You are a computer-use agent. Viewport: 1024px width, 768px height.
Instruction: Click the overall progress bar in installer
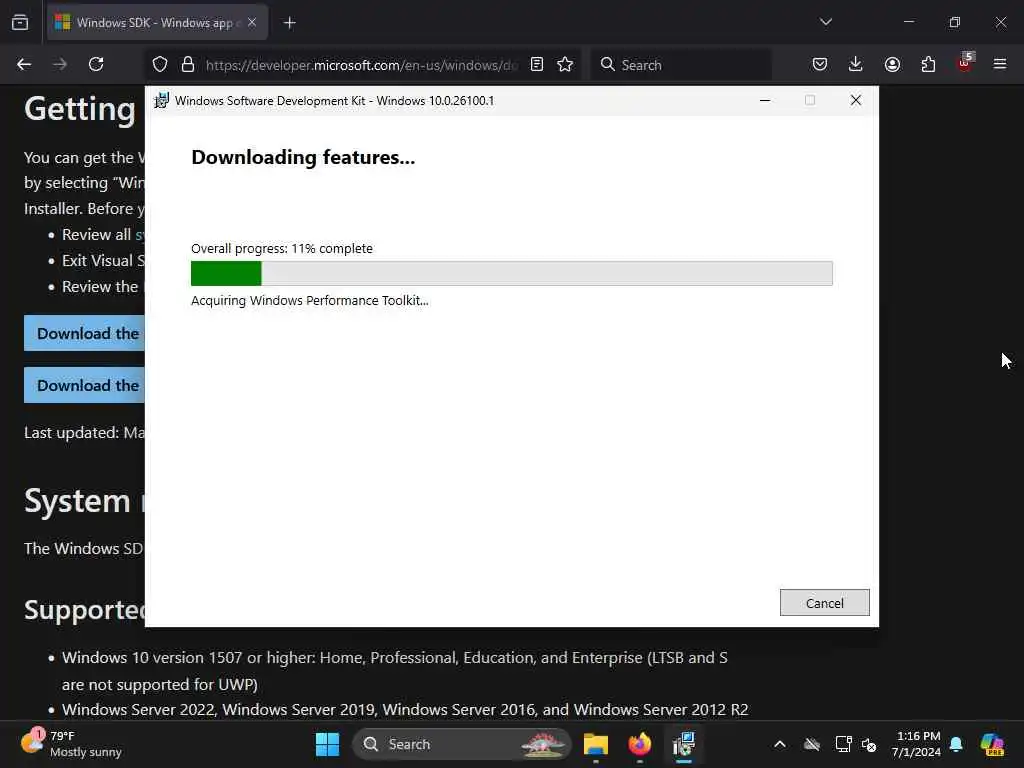coord(511,274)
